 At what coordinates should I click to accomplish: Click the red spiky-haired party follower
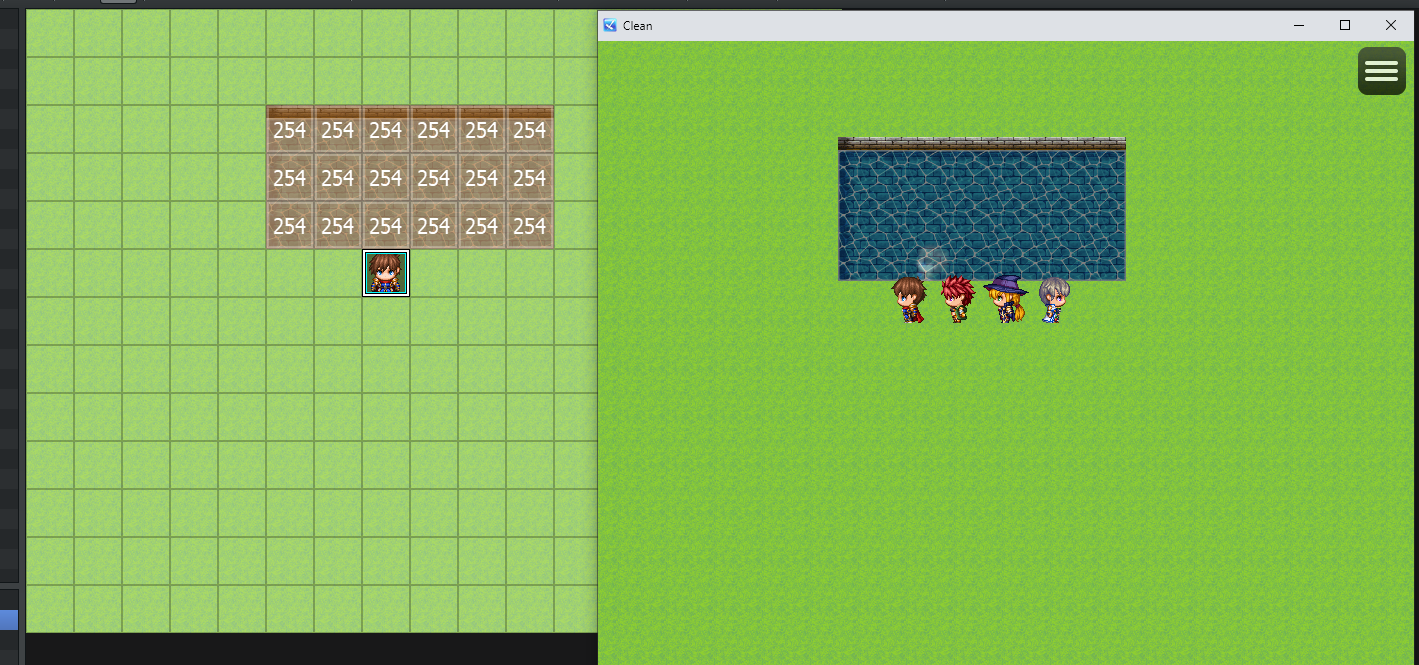(x=957, y=300)
